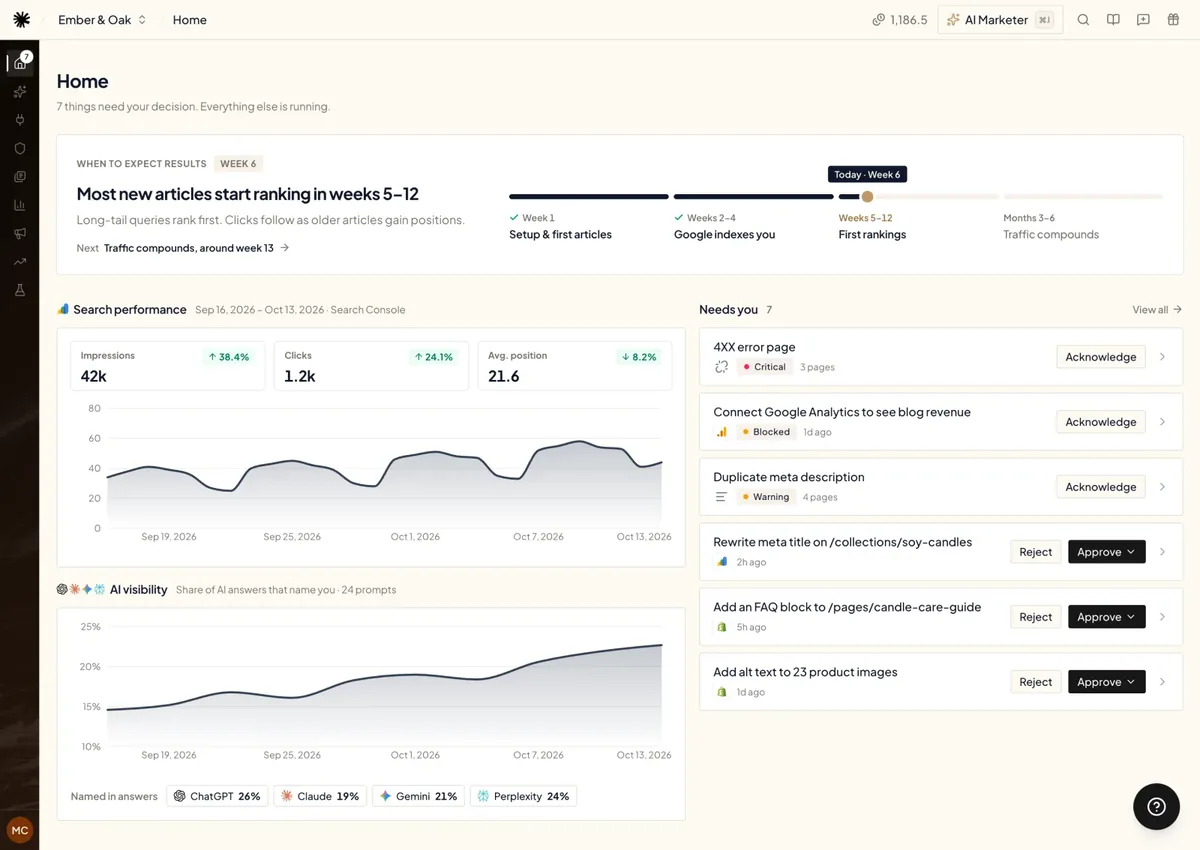Open the Ember & Oak workspace switcher
This screenshot has width=1200, height=850.
102,20
